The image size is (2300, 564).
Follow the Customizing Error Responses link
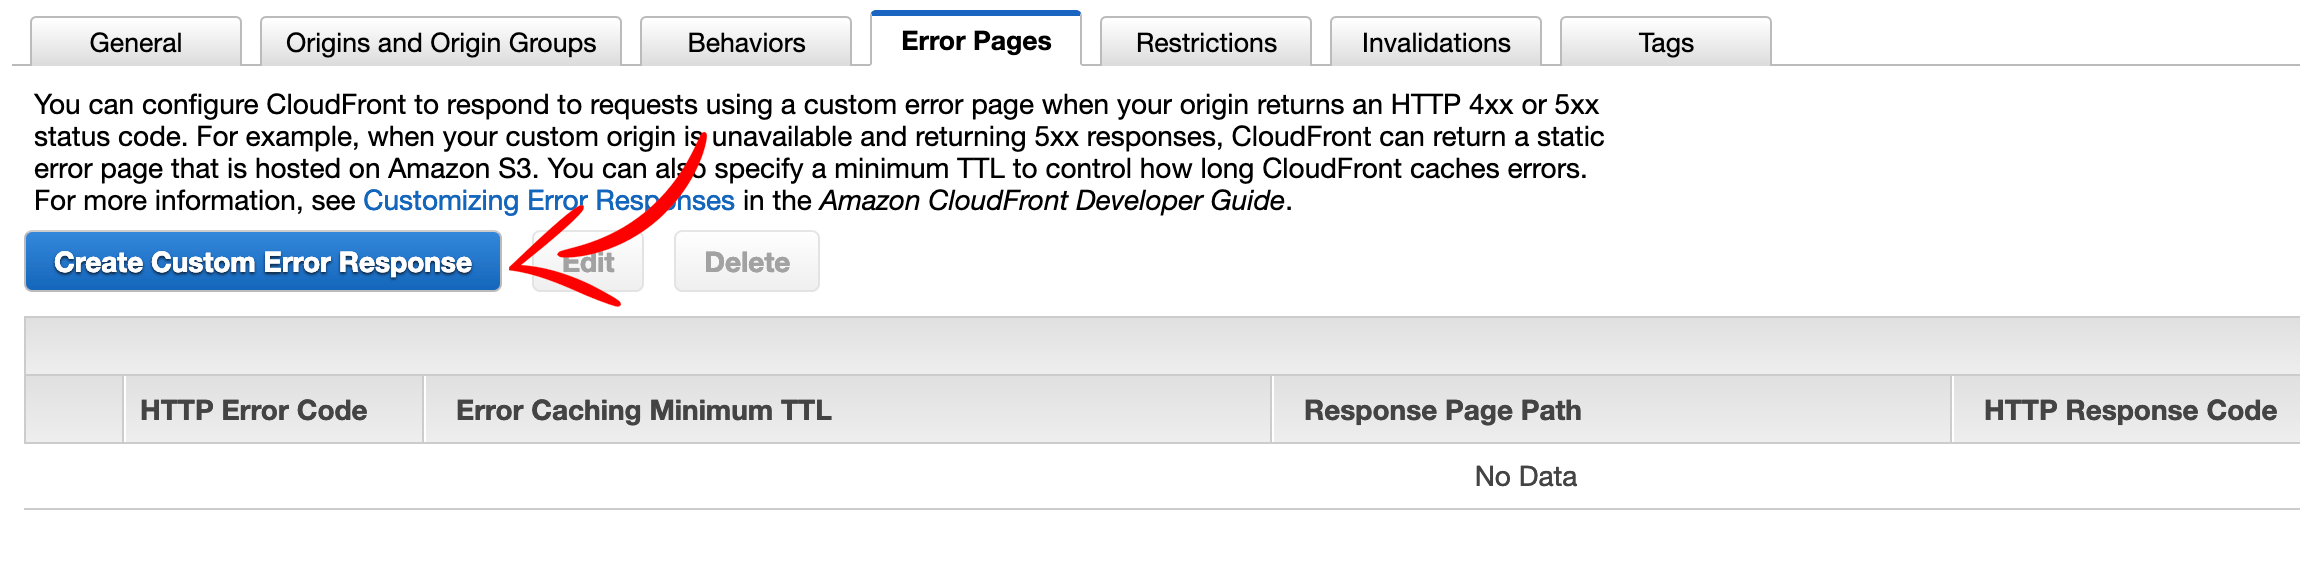pos(549,201)
